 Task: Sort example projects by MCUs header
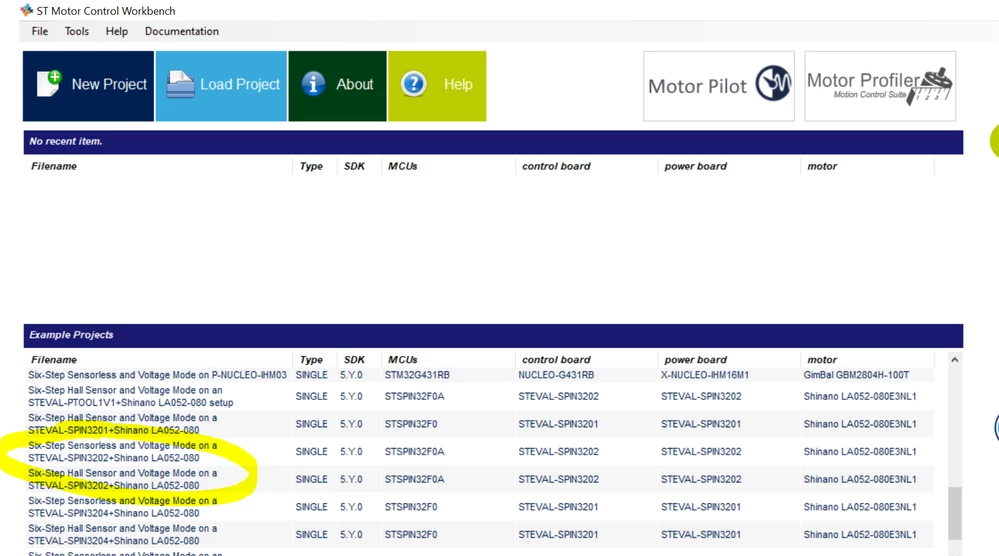pos(403,360)
